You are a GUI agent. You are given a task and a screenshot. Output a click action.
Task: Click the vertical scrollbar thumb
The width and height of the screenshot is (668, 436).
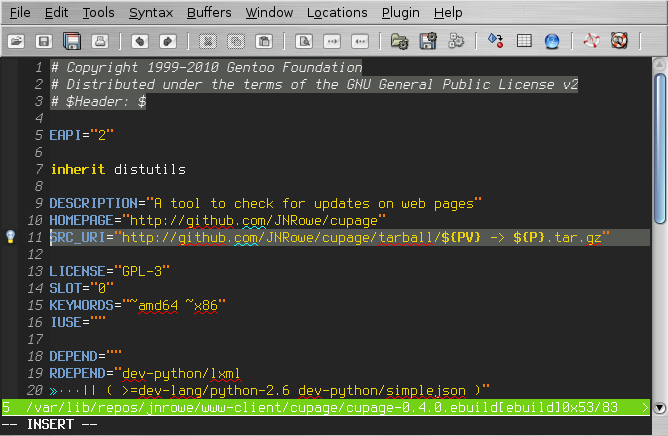coord(660,148)
